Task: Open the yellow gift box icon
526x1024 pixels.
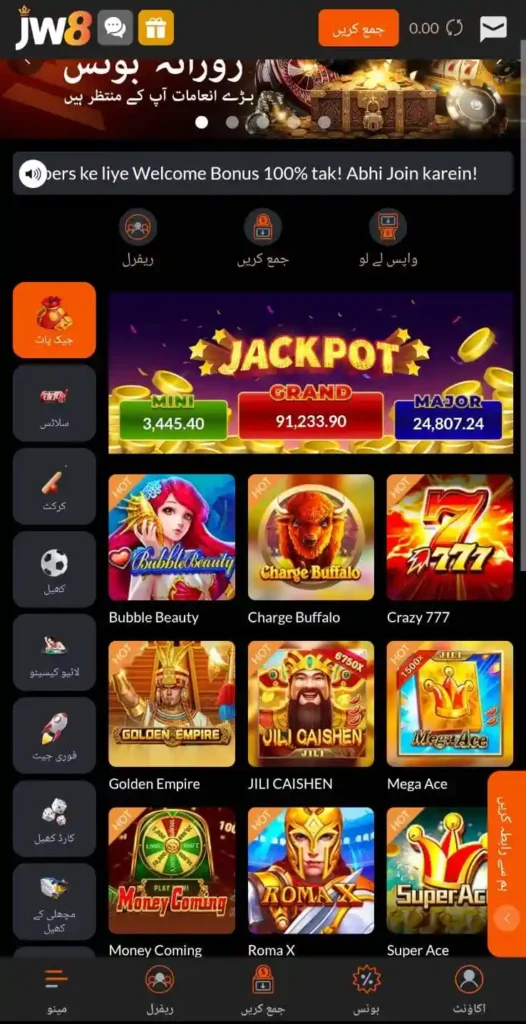Action: pos(156,28)
